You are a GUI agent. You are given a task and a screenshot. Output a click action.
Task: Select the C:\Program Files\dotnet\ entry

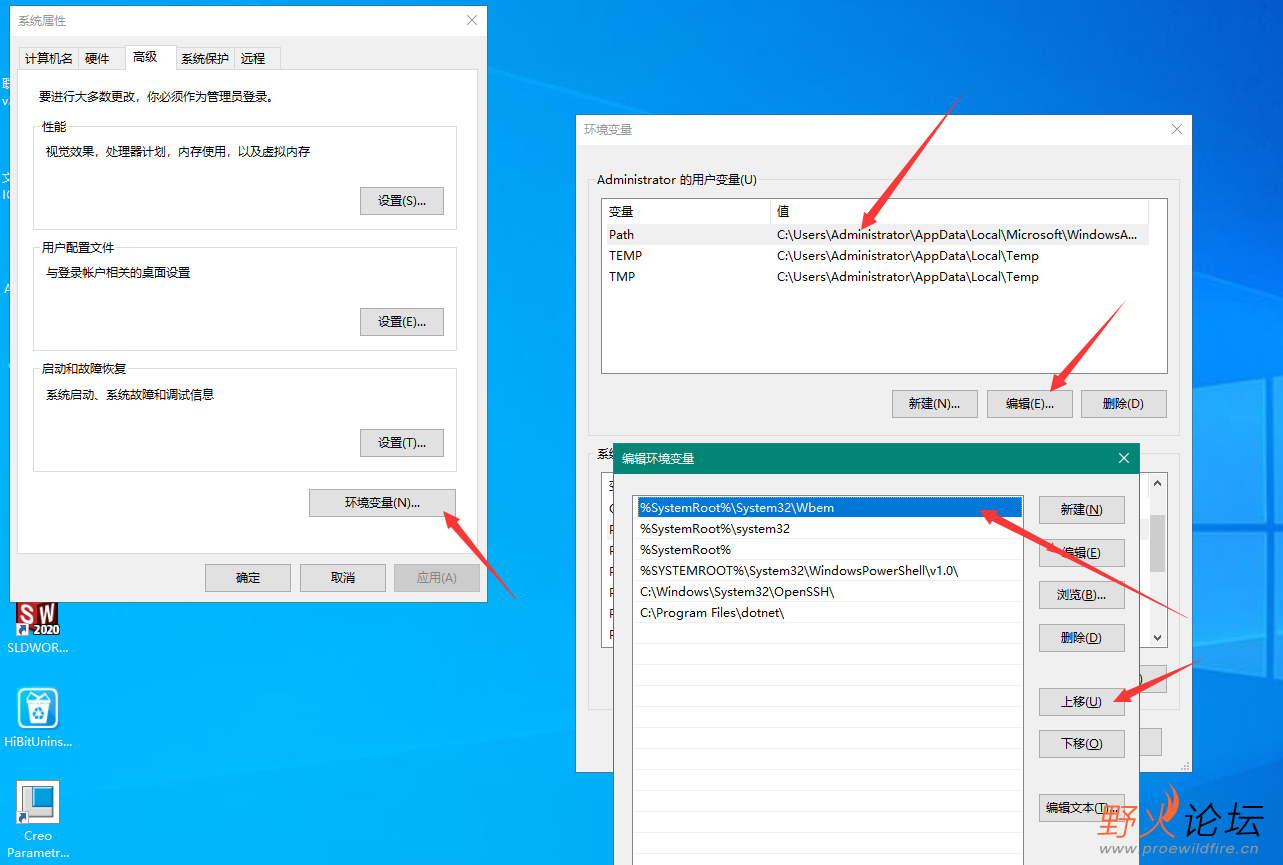[x=828, y=613]
